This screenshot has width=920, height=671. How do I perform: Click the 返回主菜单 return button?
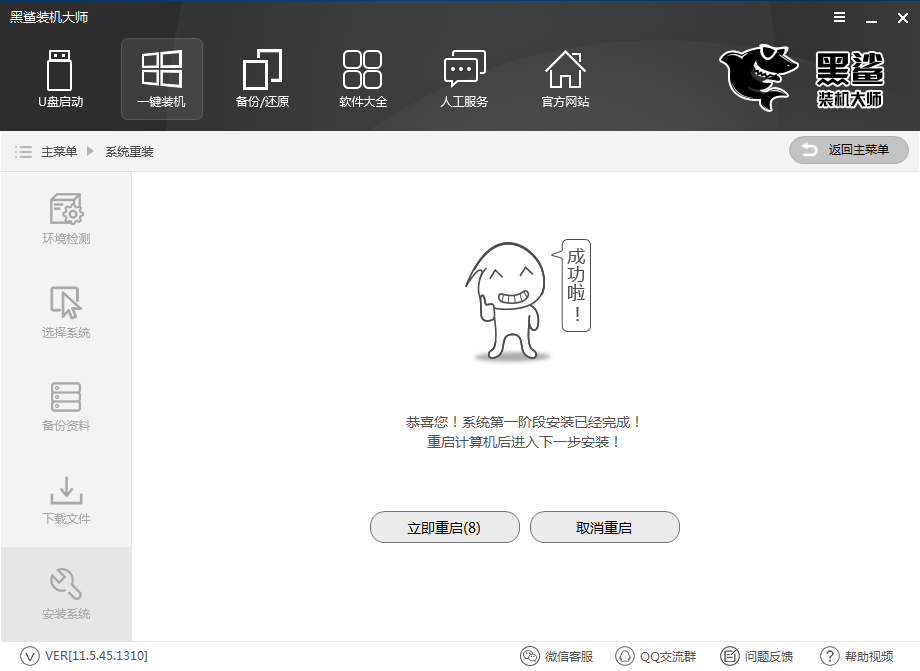848,150
